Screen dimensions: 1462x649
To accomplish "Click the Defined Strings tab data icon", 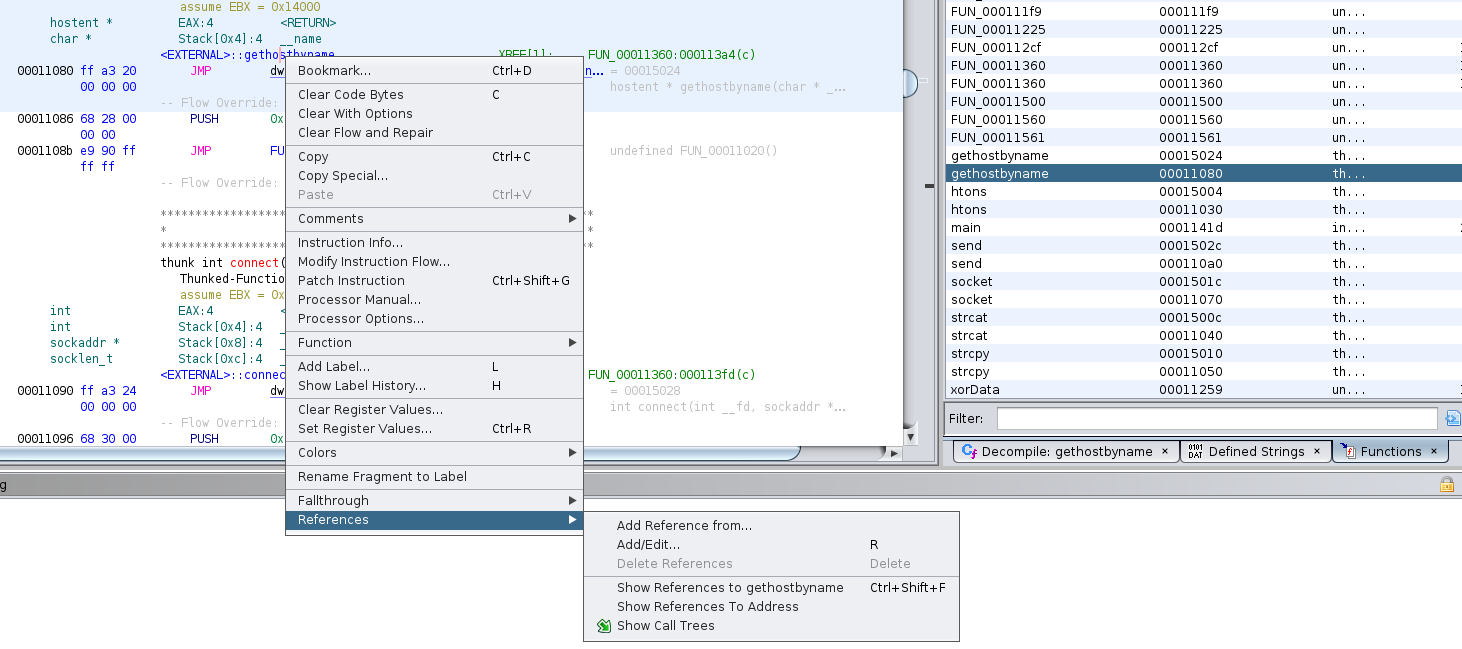I will tap(1195, 451).
